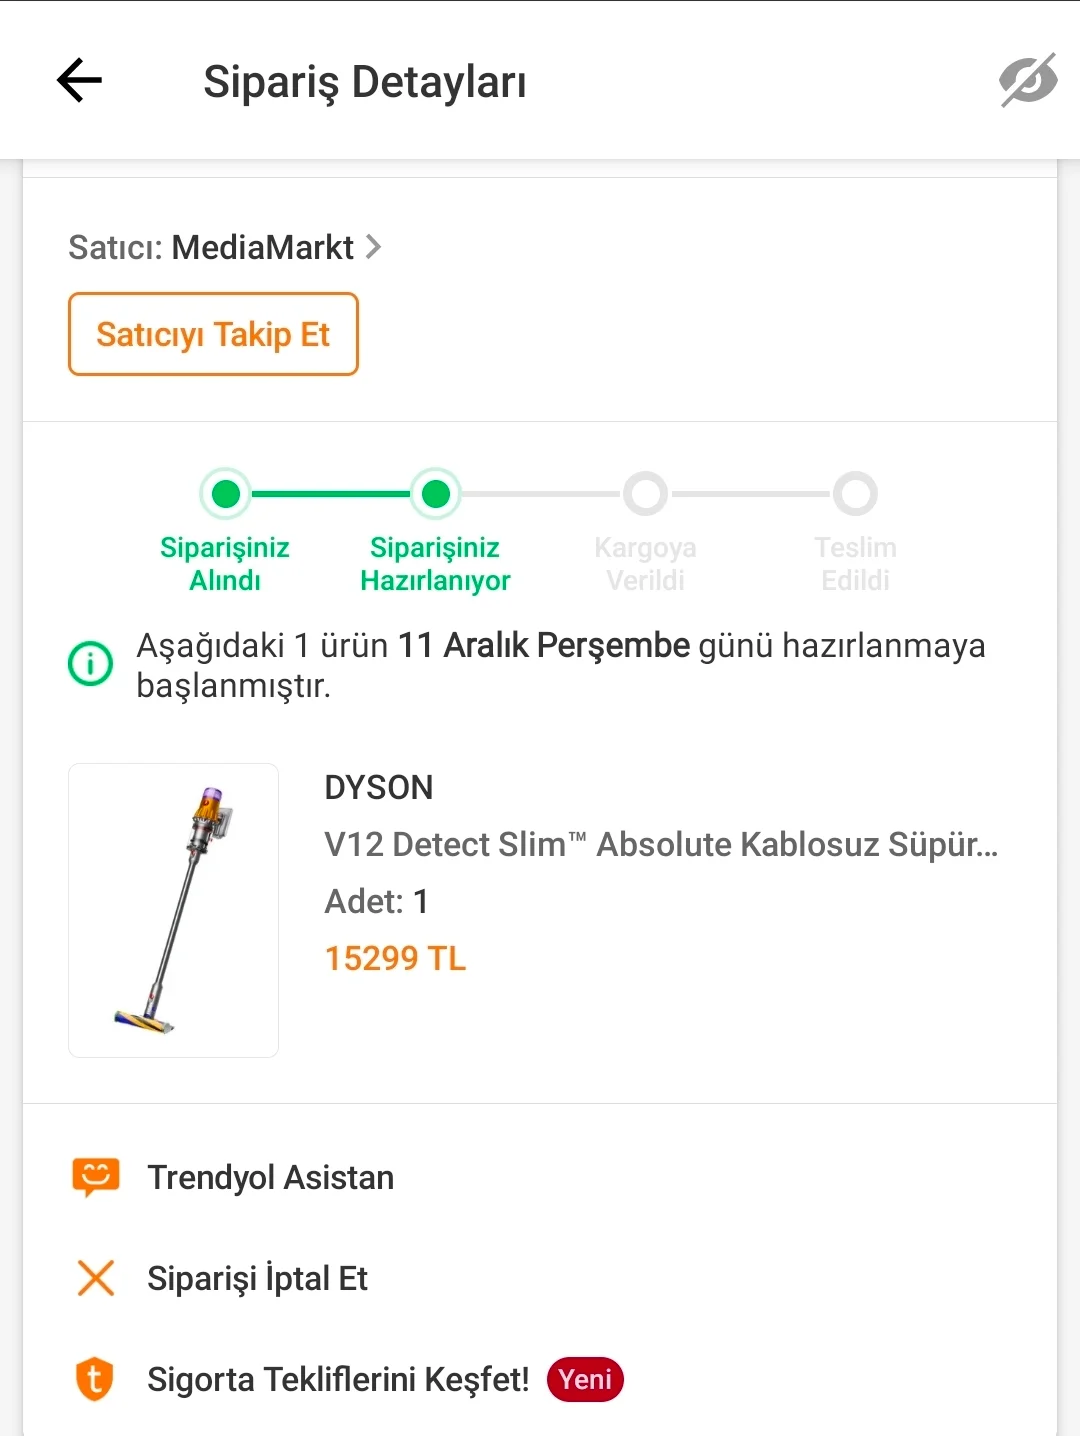Tap the Trendyol Asistan chat icon
This screenshot has height=1436, width=1080.
pyautogui.click(x=96, y=1177)
